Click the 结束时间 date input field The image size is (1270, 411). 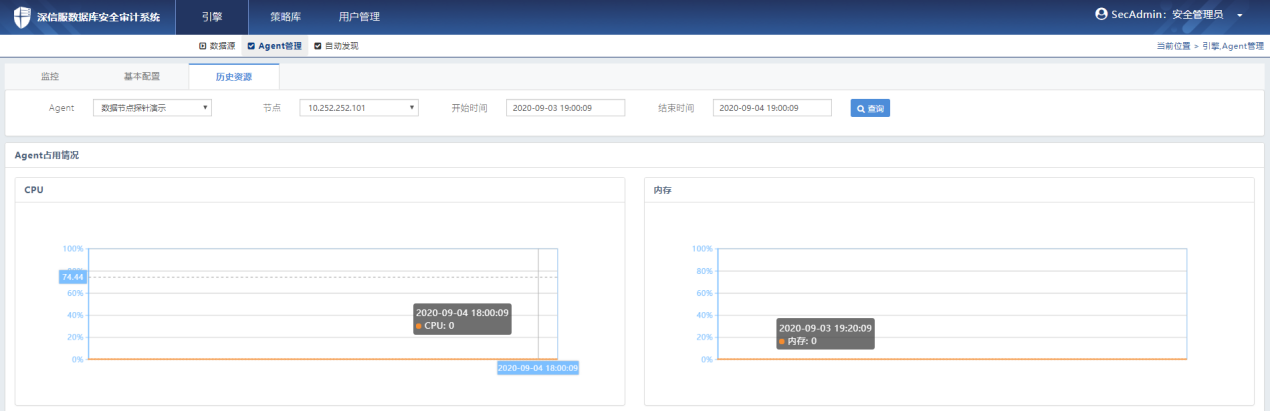coord(772,108)
